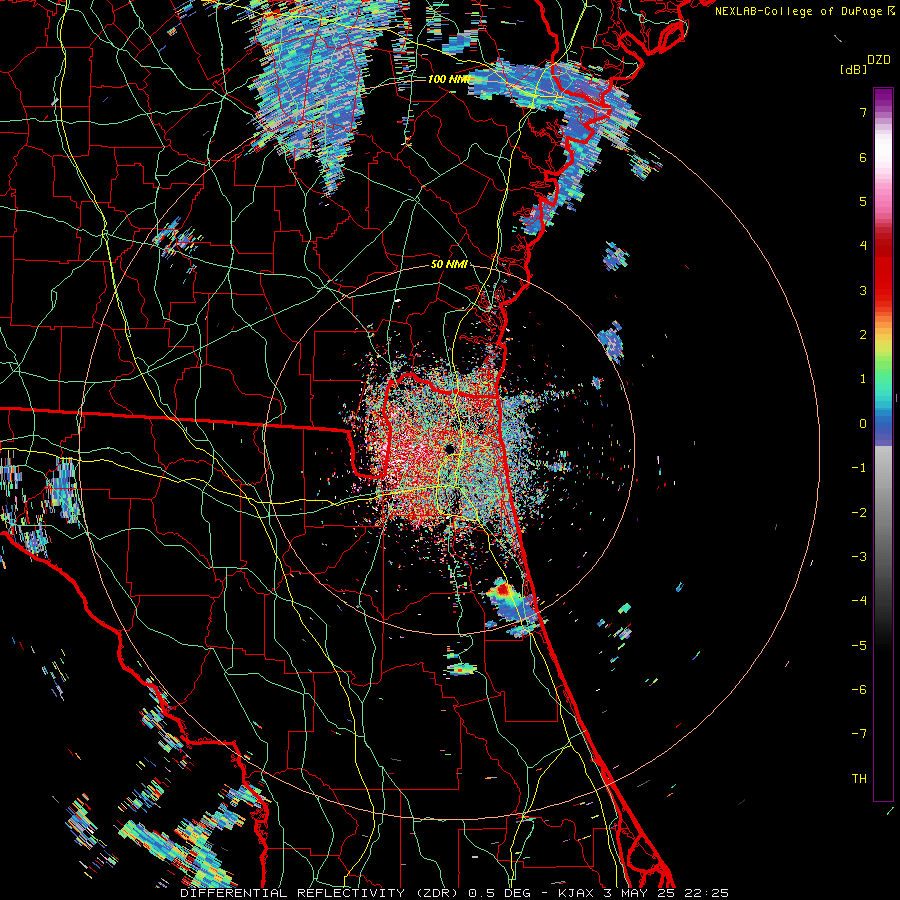Viewport: 900px width, 900px height.
Task: Click the 6 value on color scale
Action: click(x=863, y=157)
